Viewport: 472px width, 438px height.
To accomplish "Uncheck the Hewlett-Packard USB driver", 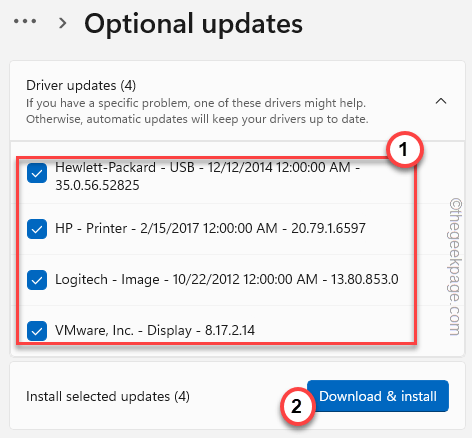I will 37,173.
